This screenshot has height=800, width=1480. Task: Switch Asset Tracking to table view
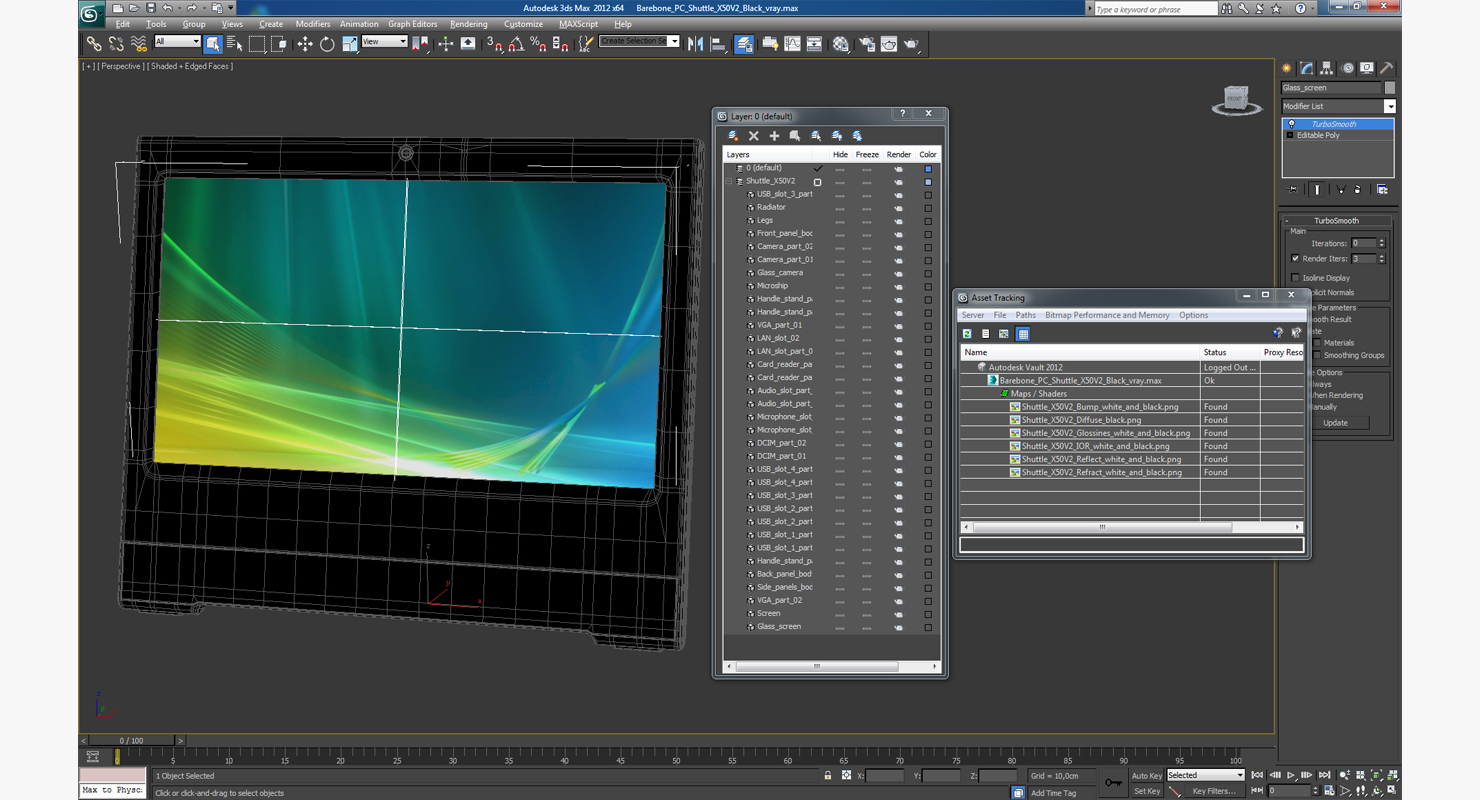[1022, 334]
